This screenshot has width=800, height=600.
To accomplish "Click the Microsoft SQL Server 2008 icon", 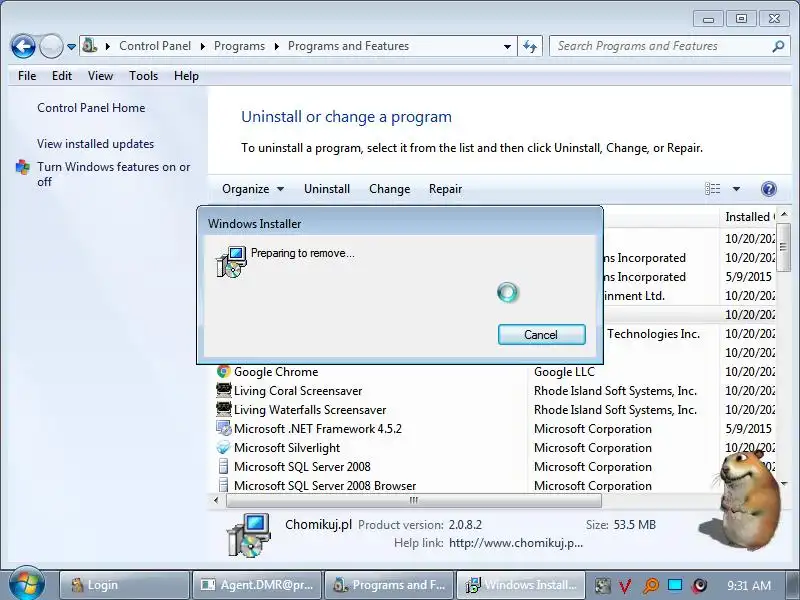I will coord(223,466).
